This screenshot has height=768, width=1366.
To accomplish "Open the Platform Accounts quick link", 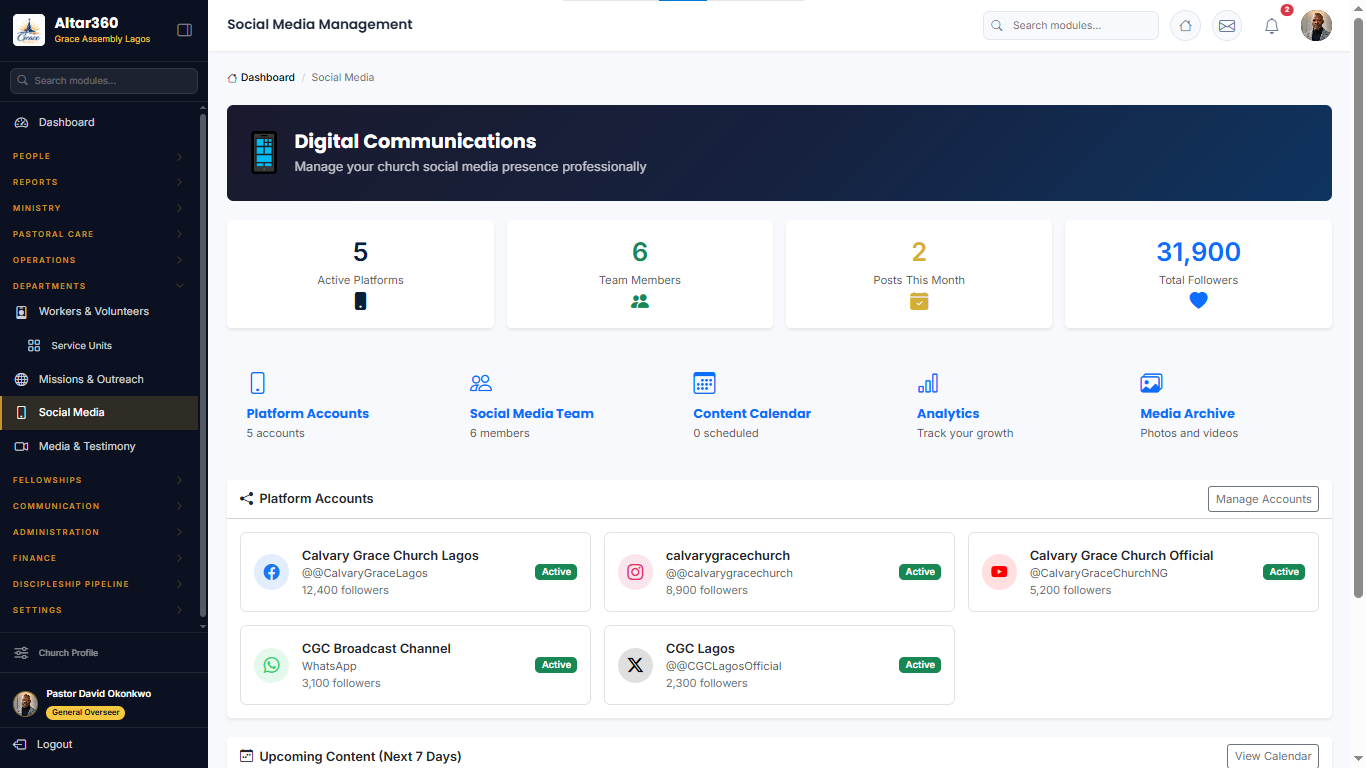I will [x=308, y=413].
